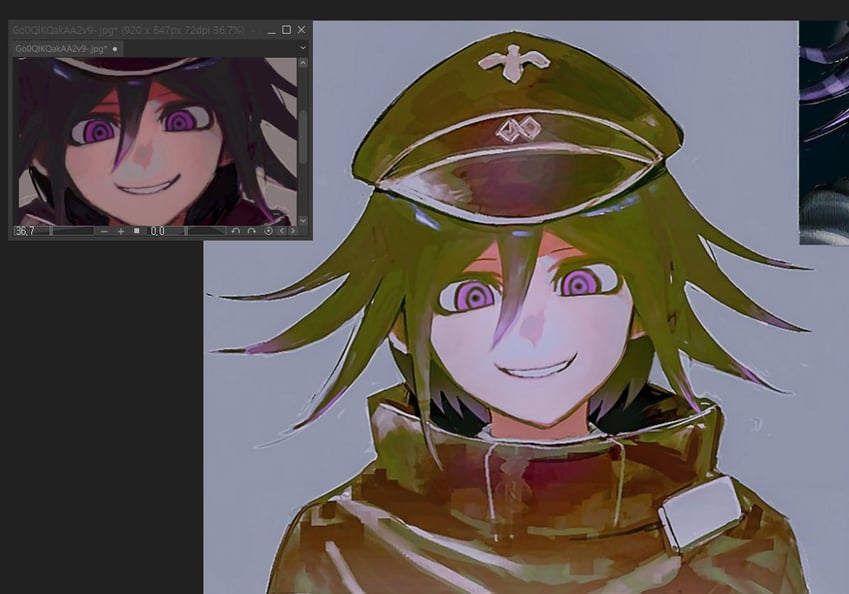Click the reset rotation circular icon
This screenshot has width=849, height=594.
268,231
